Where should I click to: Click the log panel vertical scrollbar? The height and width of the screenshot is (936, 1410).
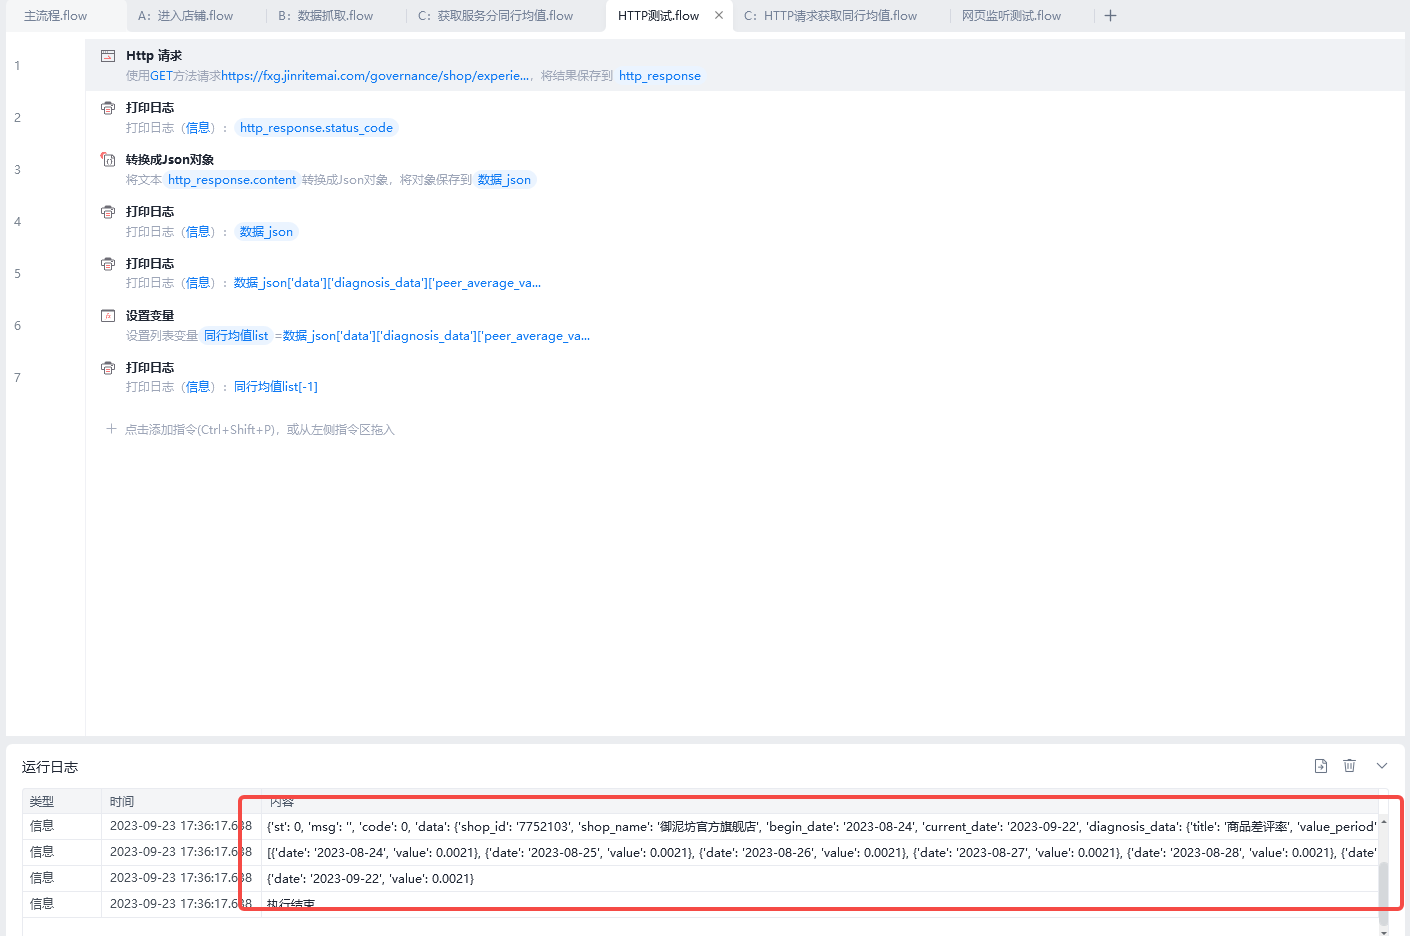coord(1384,880)
